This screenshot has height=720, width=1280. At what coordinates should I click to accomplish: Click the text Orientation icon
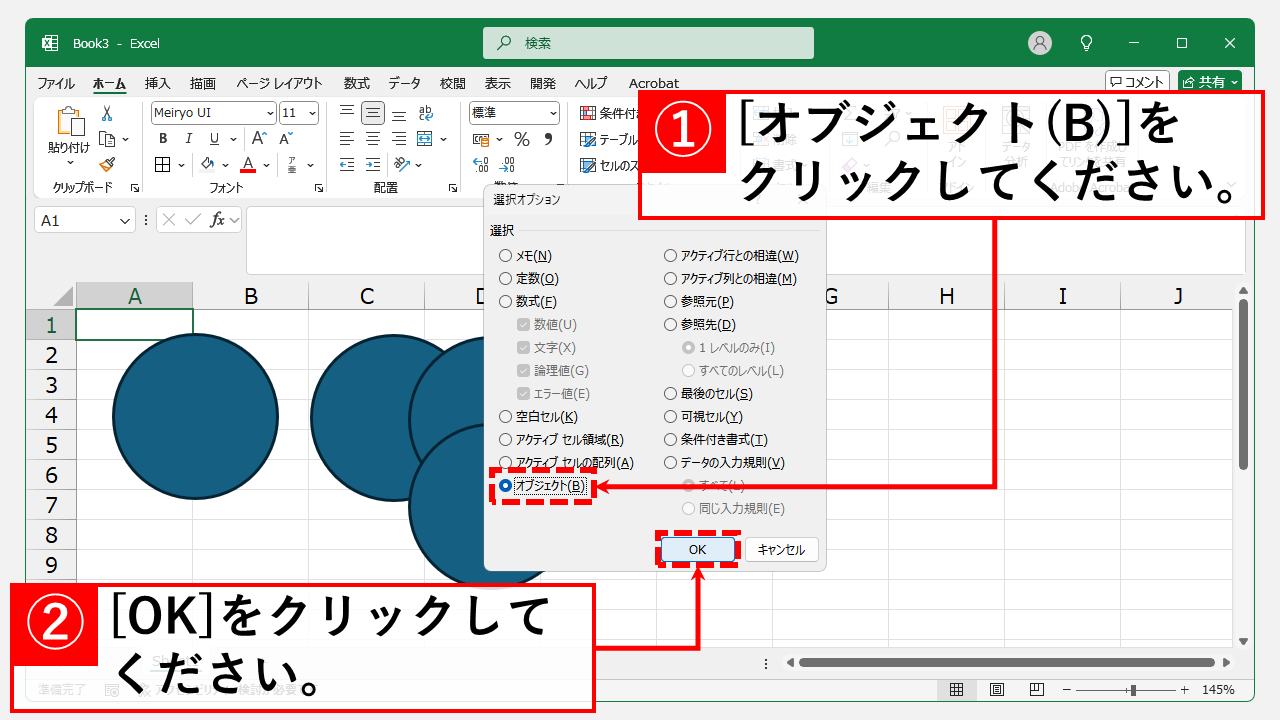(401, 164)
